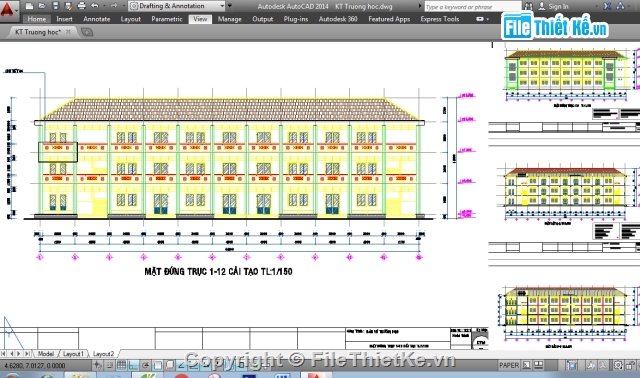The image size is (640, 378).
Task: Switch to the Annotate ribbon tab
Action: coord(96,19)
